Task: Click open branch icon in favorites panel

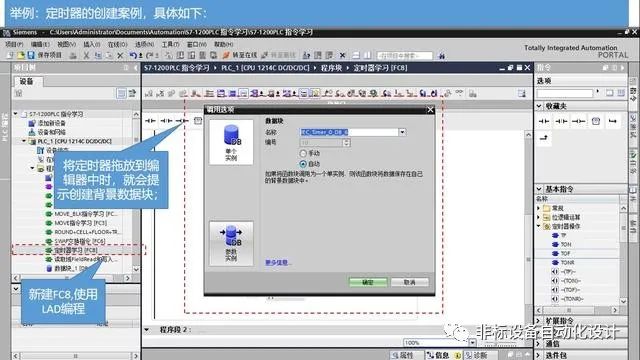Action: (613, 121)
